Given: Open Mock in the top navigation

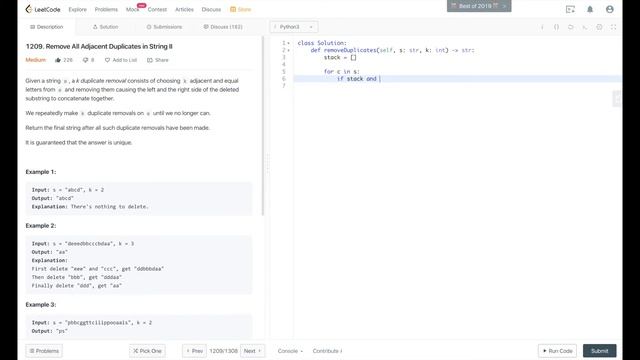Looking at the screenshot, I should tap(132, 9).
